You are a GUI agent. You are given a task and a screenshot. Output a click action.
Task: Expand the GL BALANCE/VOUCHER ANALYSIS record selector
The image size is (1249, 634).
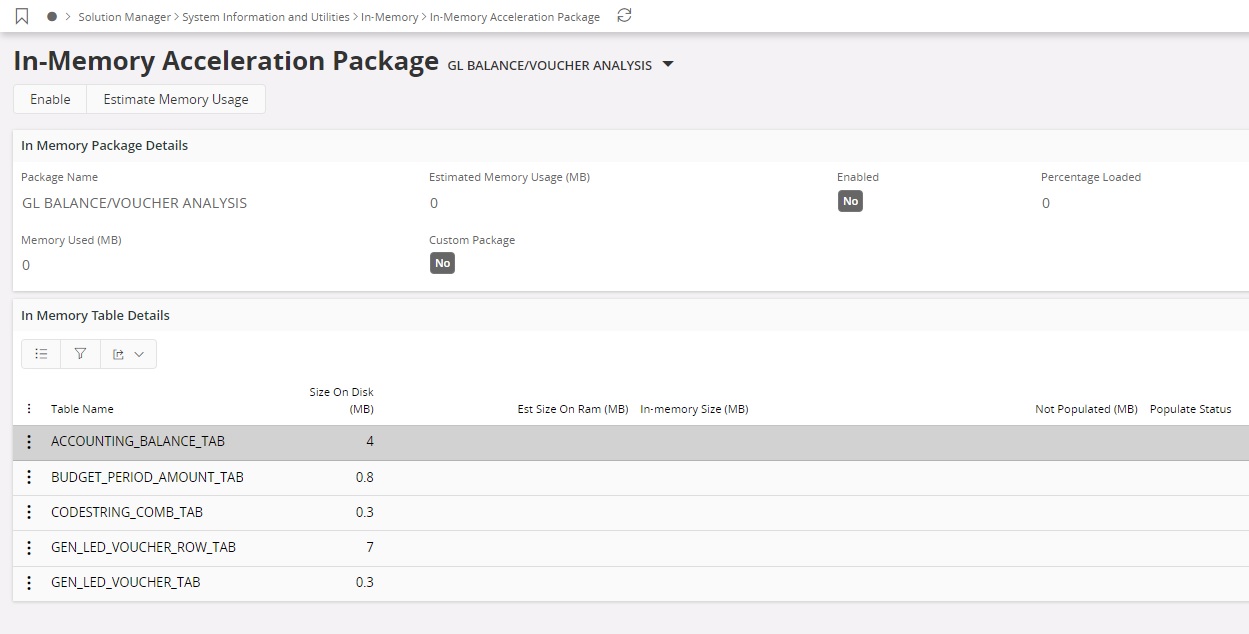(668, 65)
